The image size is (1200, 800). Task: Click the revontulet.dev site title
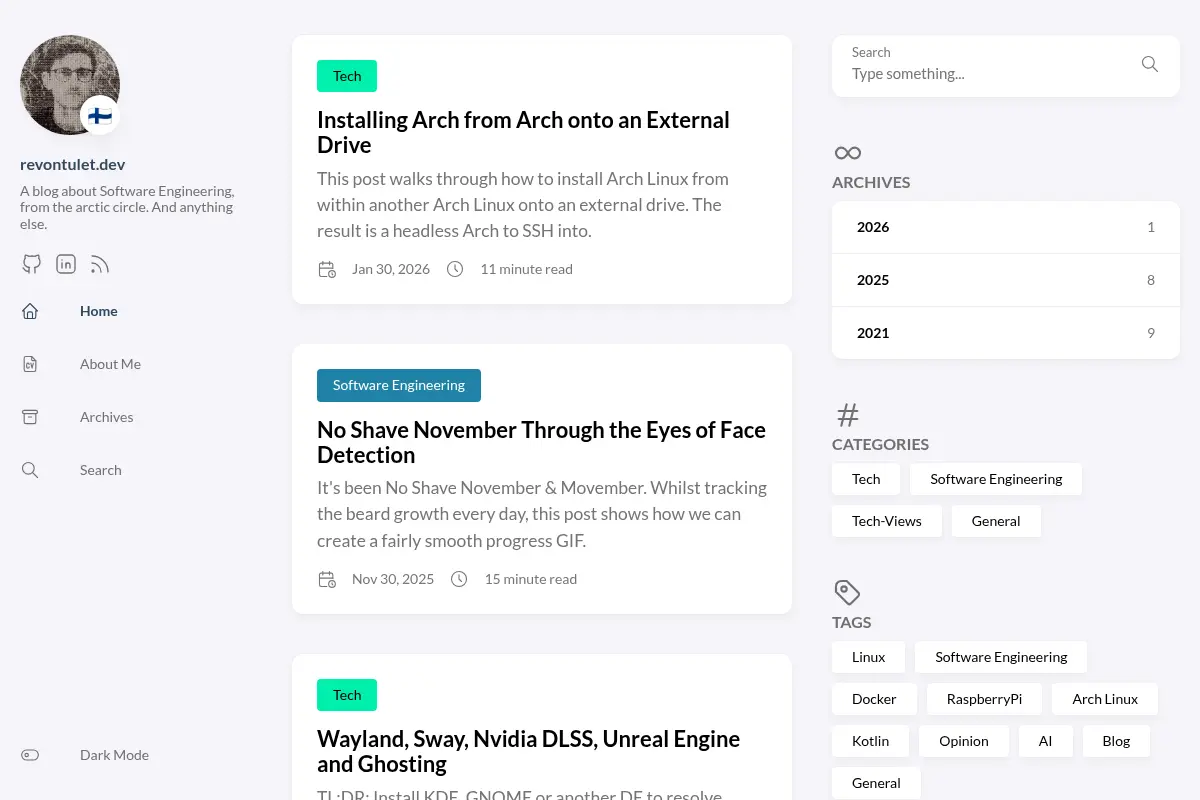(73, 164)
